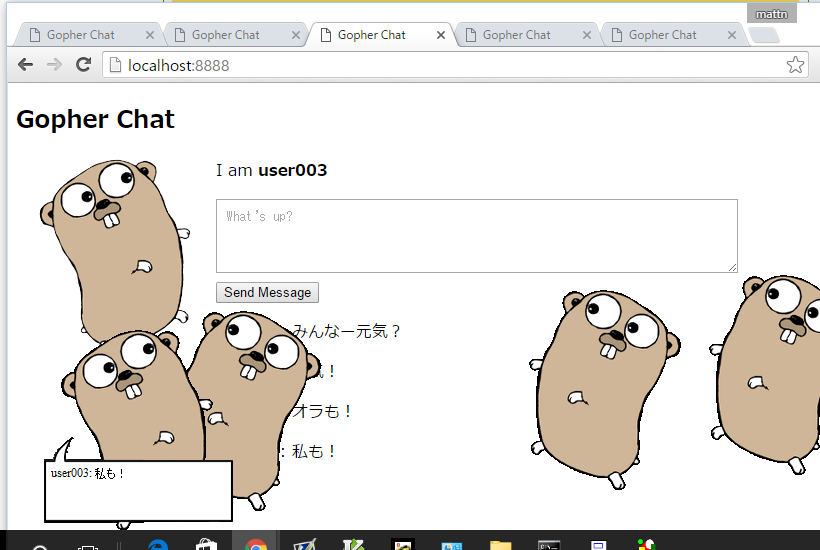Open a new tab with the new-tab button
The height and width of the screenshot is (550, 820).
click(764, 35)
